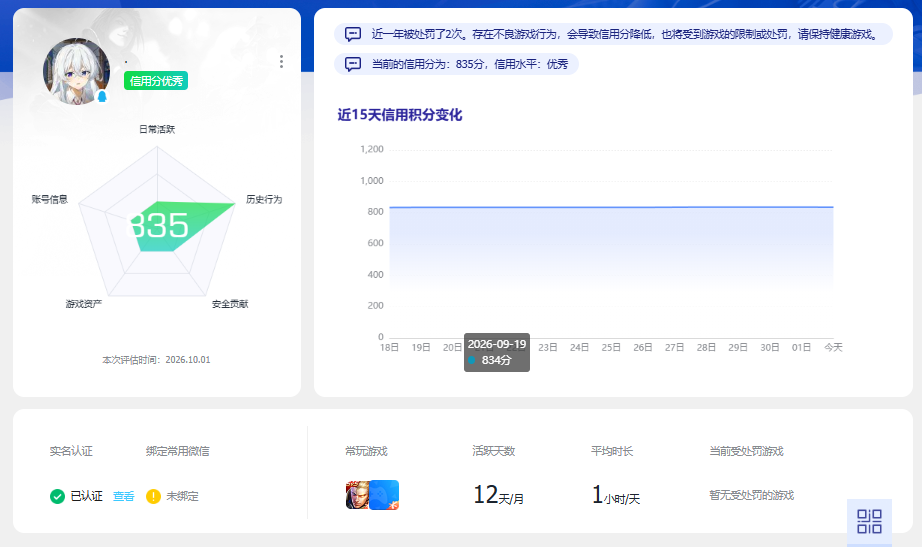Click the 本次评估时间: 2026.10.01 text
This screenshot has width=922, height=547.
[x=156, y=360]
